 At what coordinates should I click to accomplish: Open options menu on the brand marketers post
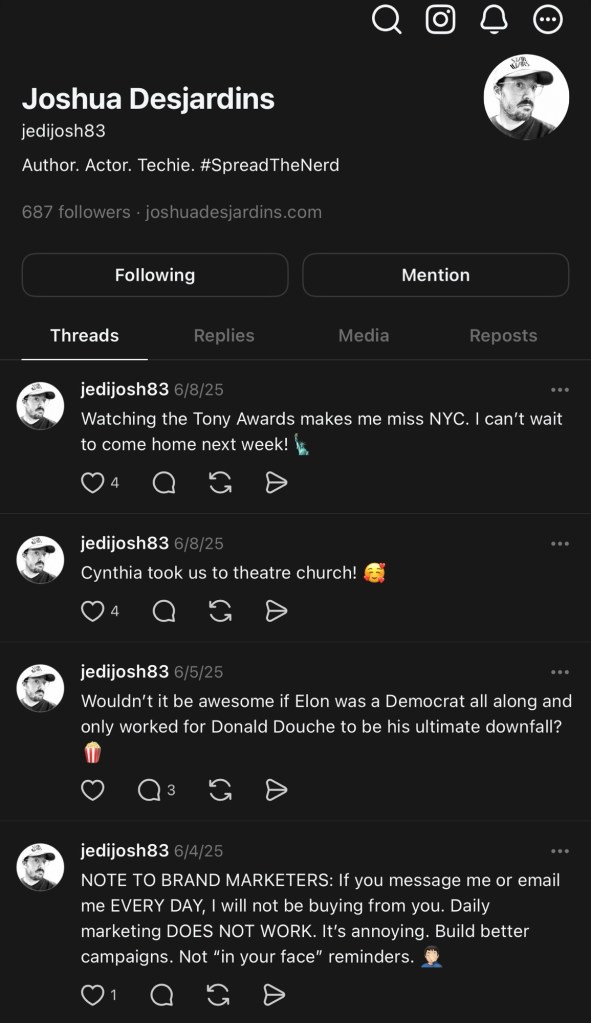tap(559, 850)
